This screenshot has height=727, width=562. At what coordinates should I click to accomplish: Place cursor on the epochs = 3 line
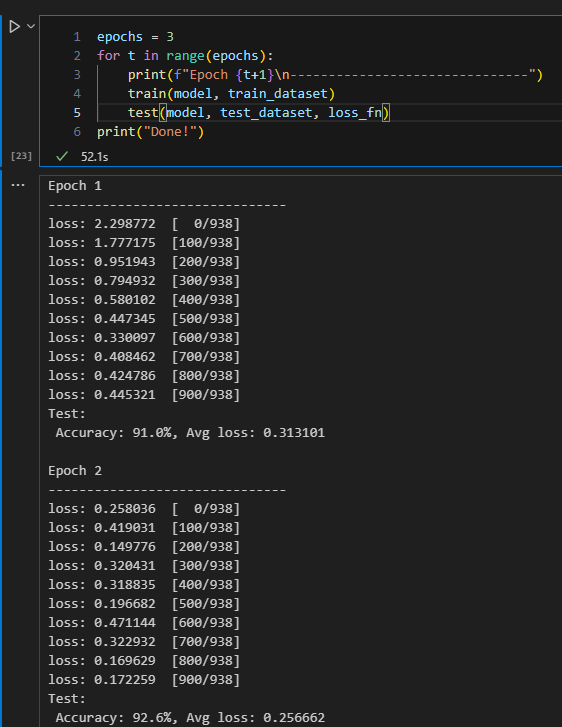point(135,37)
